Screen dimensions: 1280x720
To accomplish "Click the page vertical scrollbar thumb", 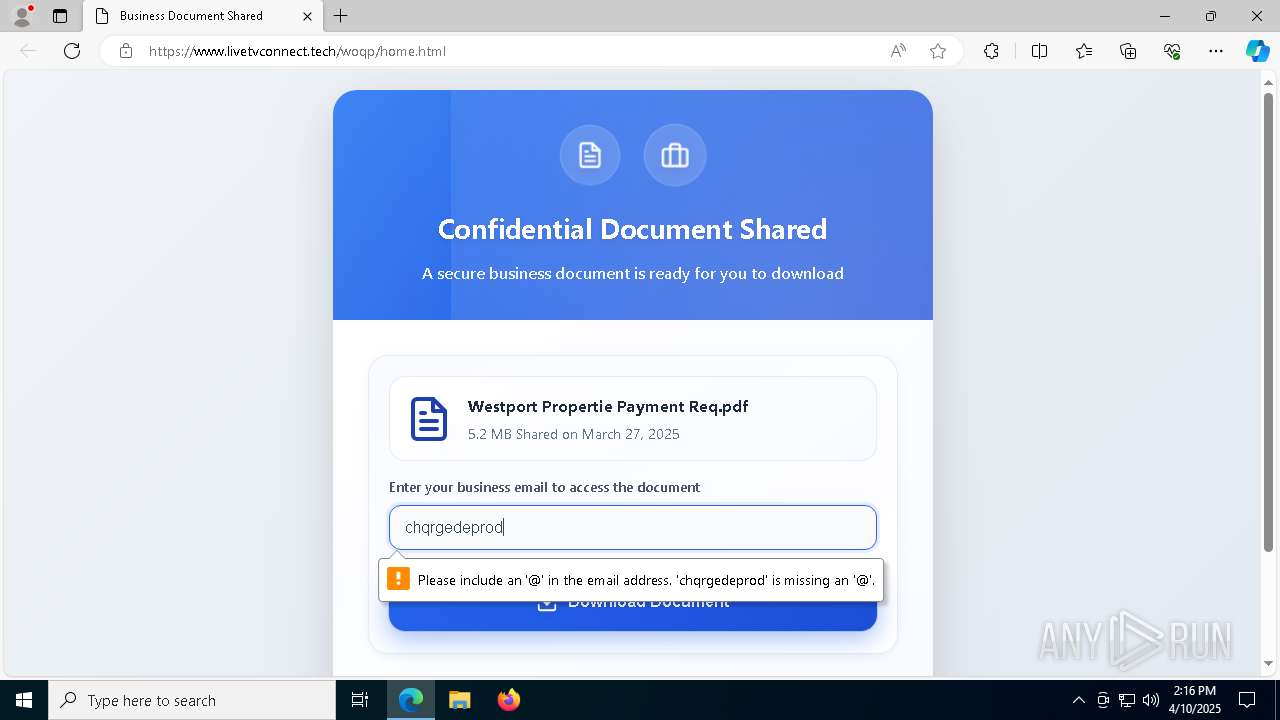I will pyautogui.click(x=1268, y=322).
